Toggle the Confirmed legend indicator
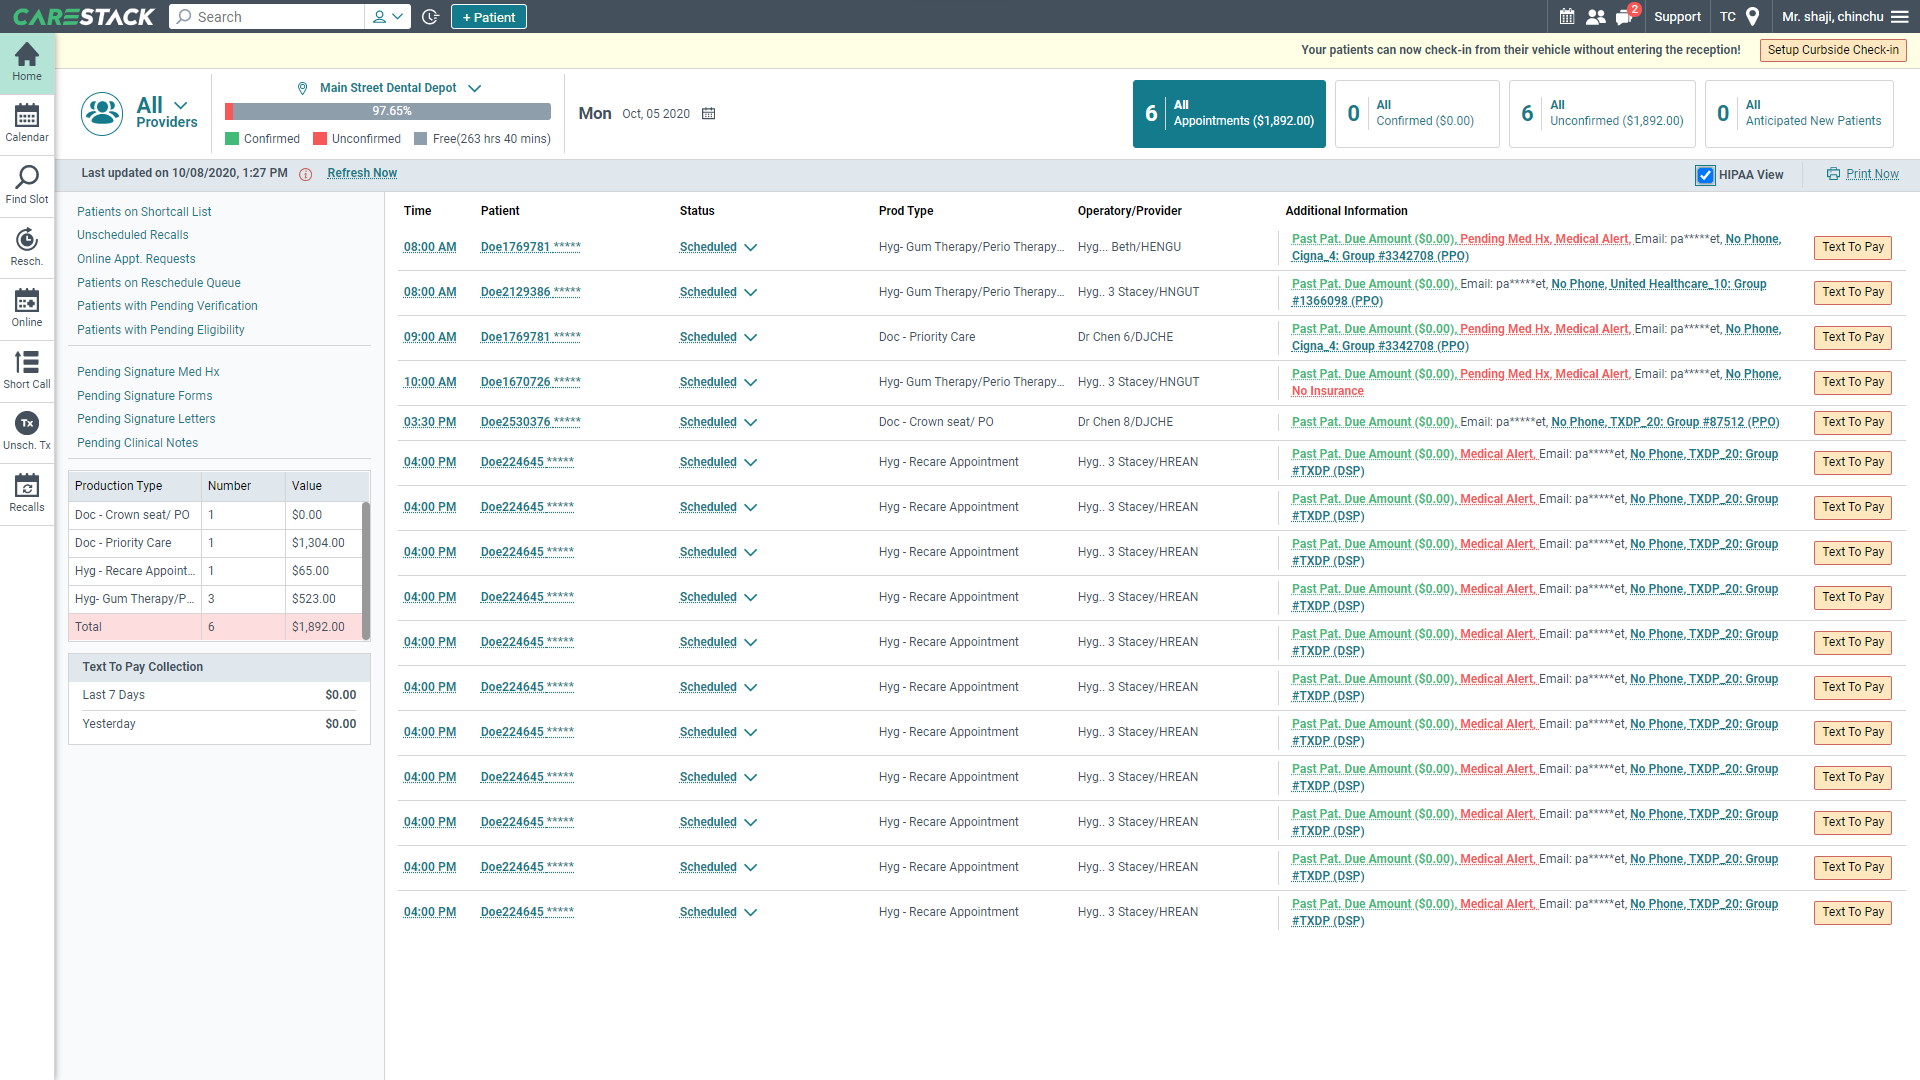Viewport: 1920px width, 1080px height. click(232, 138)
